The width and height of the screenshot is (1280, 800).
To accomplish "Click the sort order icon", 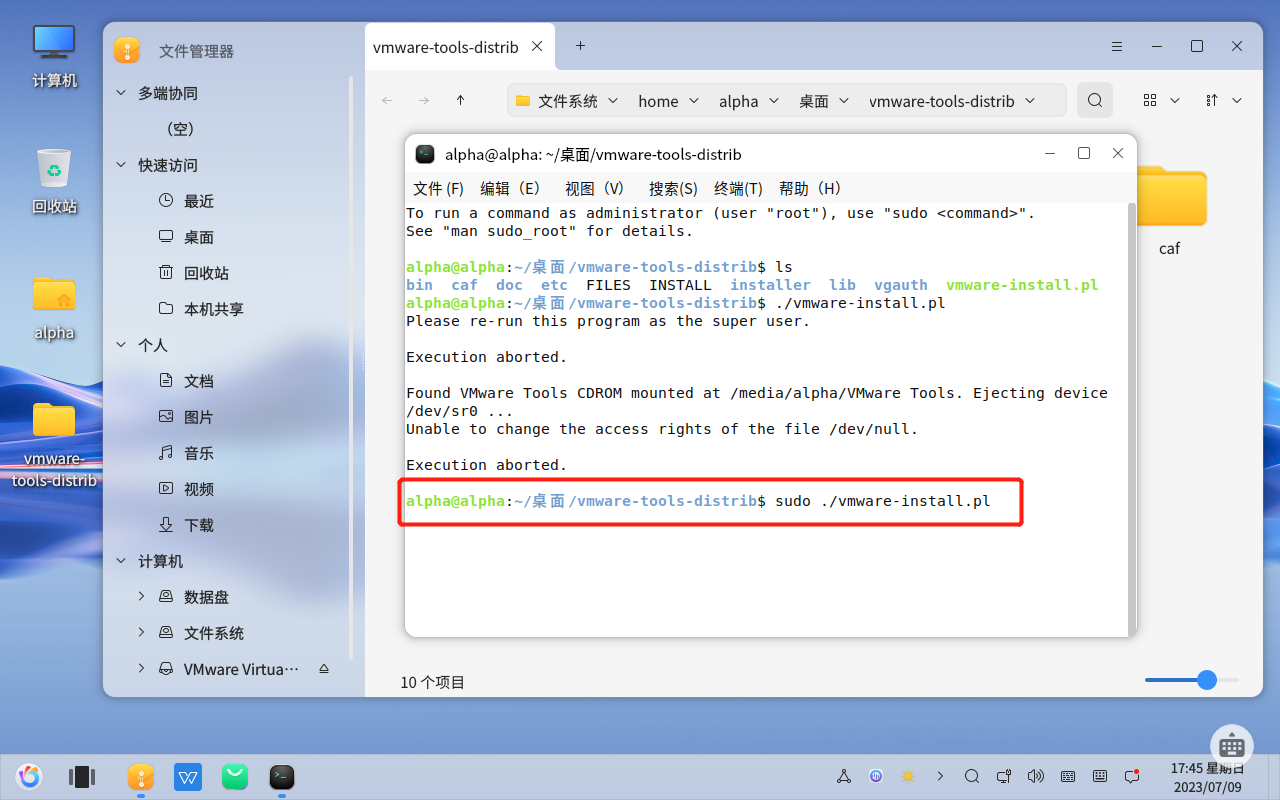I will click(1212, 100).
